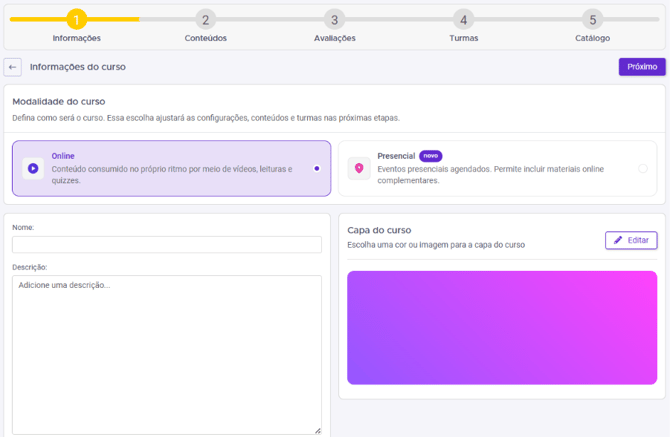This screenshot has width=670, height=437.
Task: Click the 'Conteúdo consumido no próprio ritmo' description
Action: point(172,175)
